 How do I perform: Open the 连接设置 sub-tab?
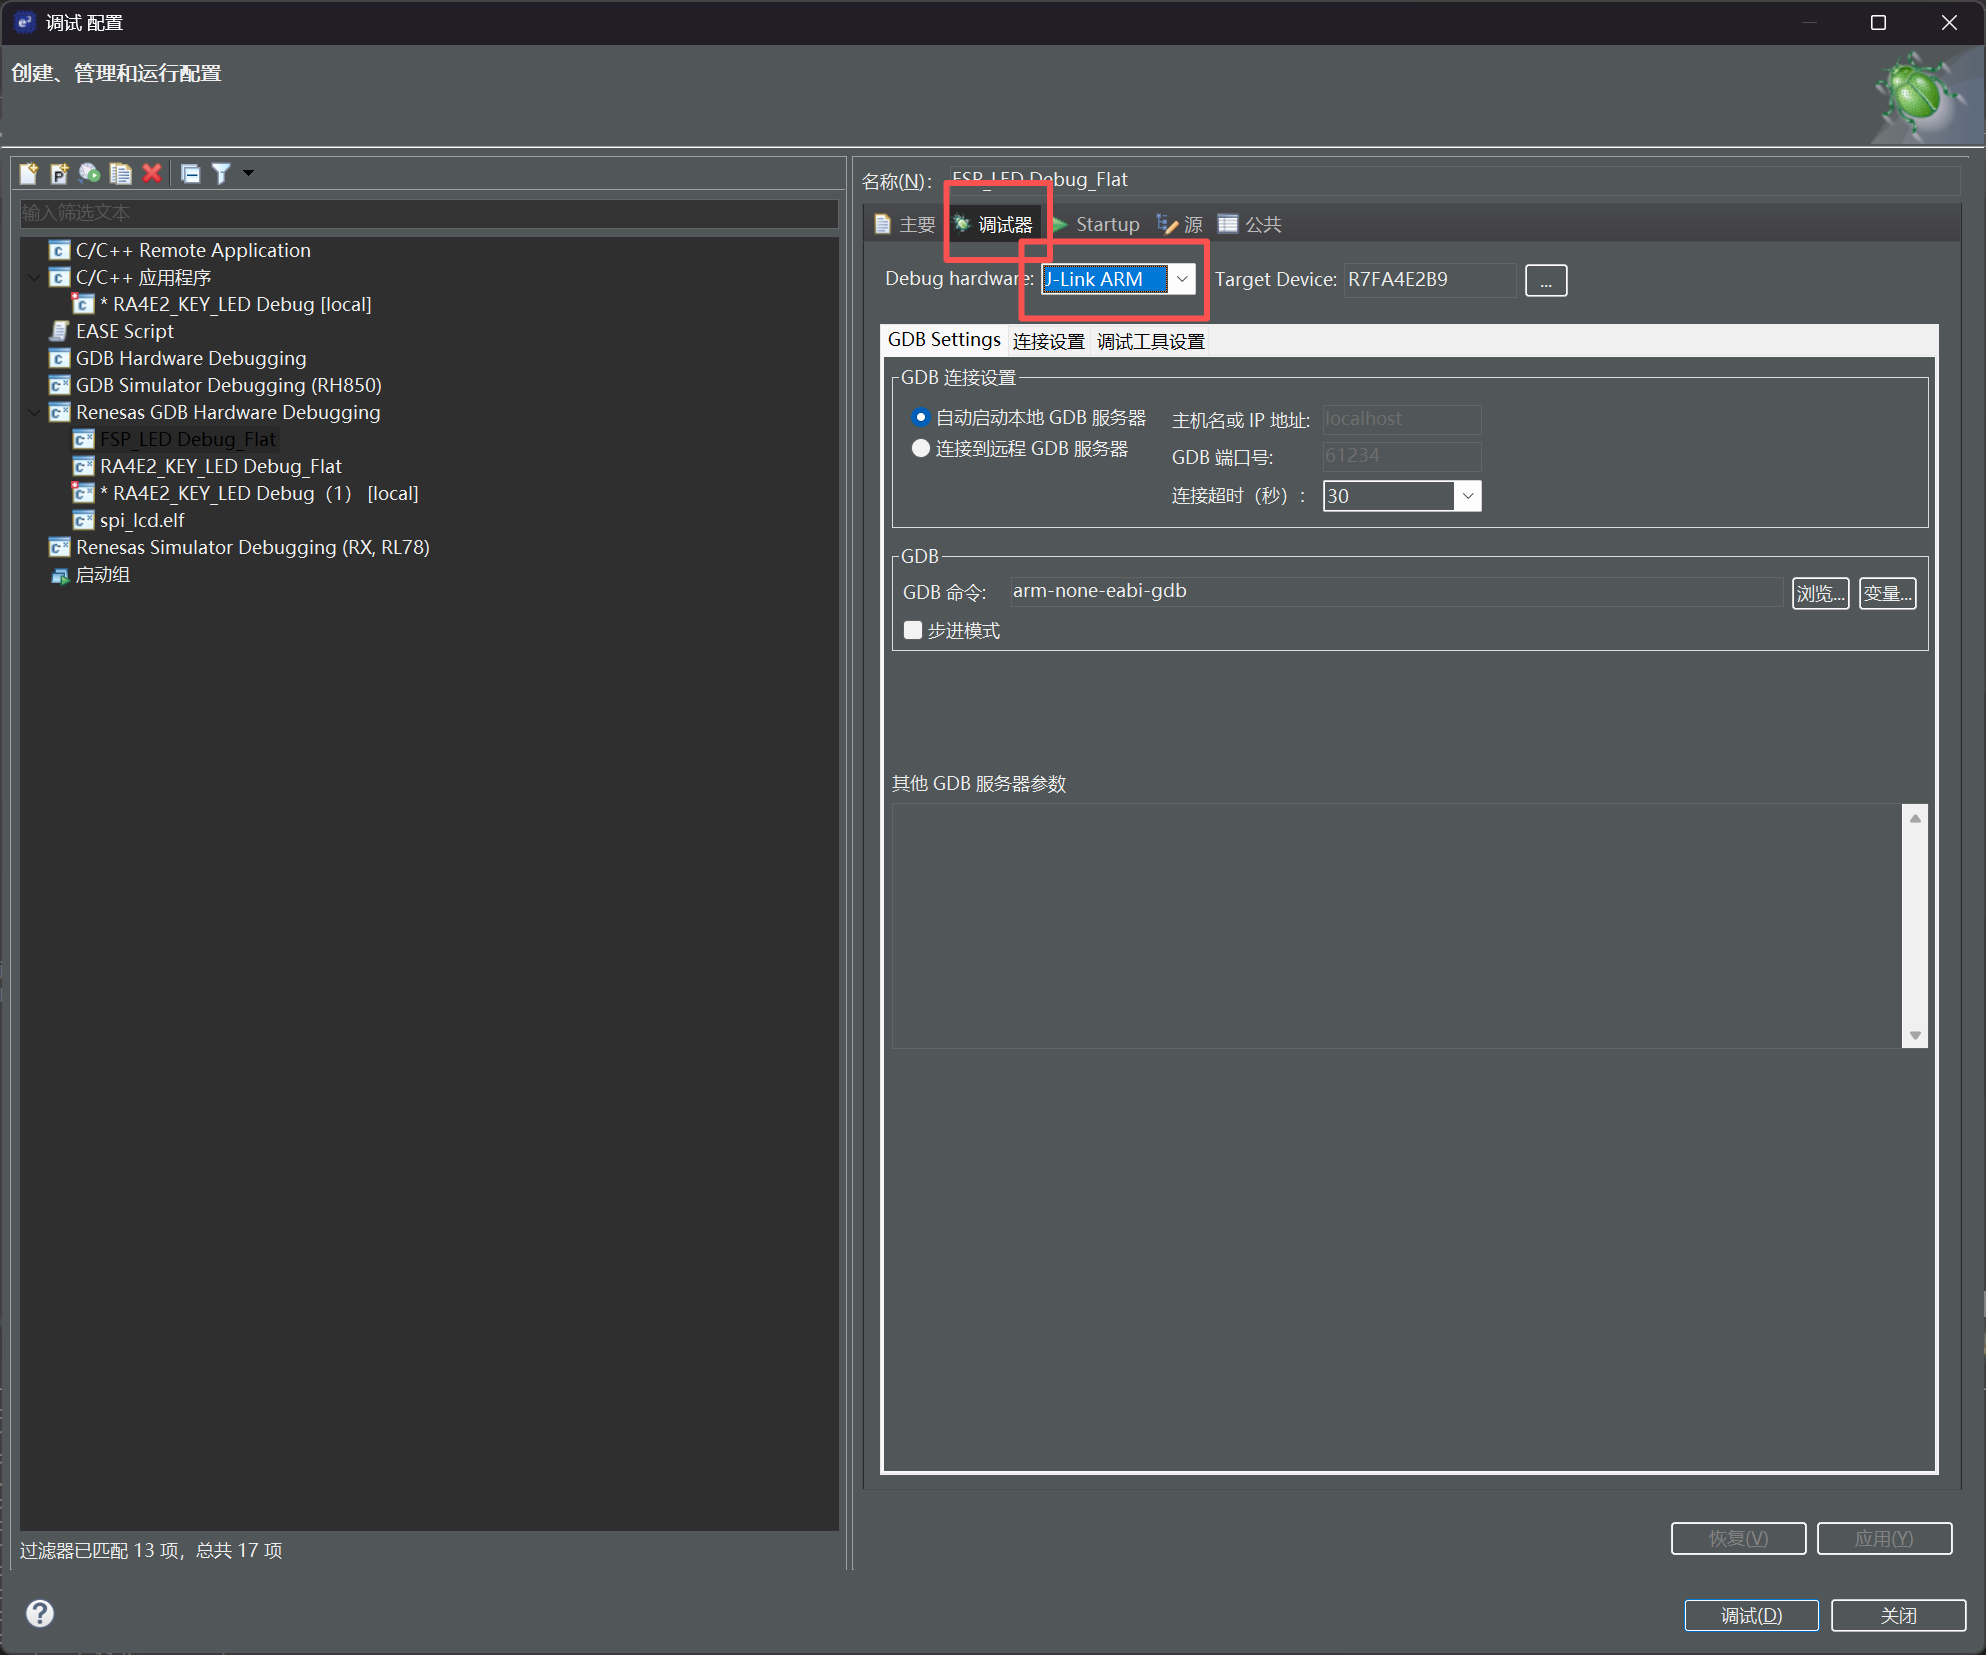click(1048, 341)
